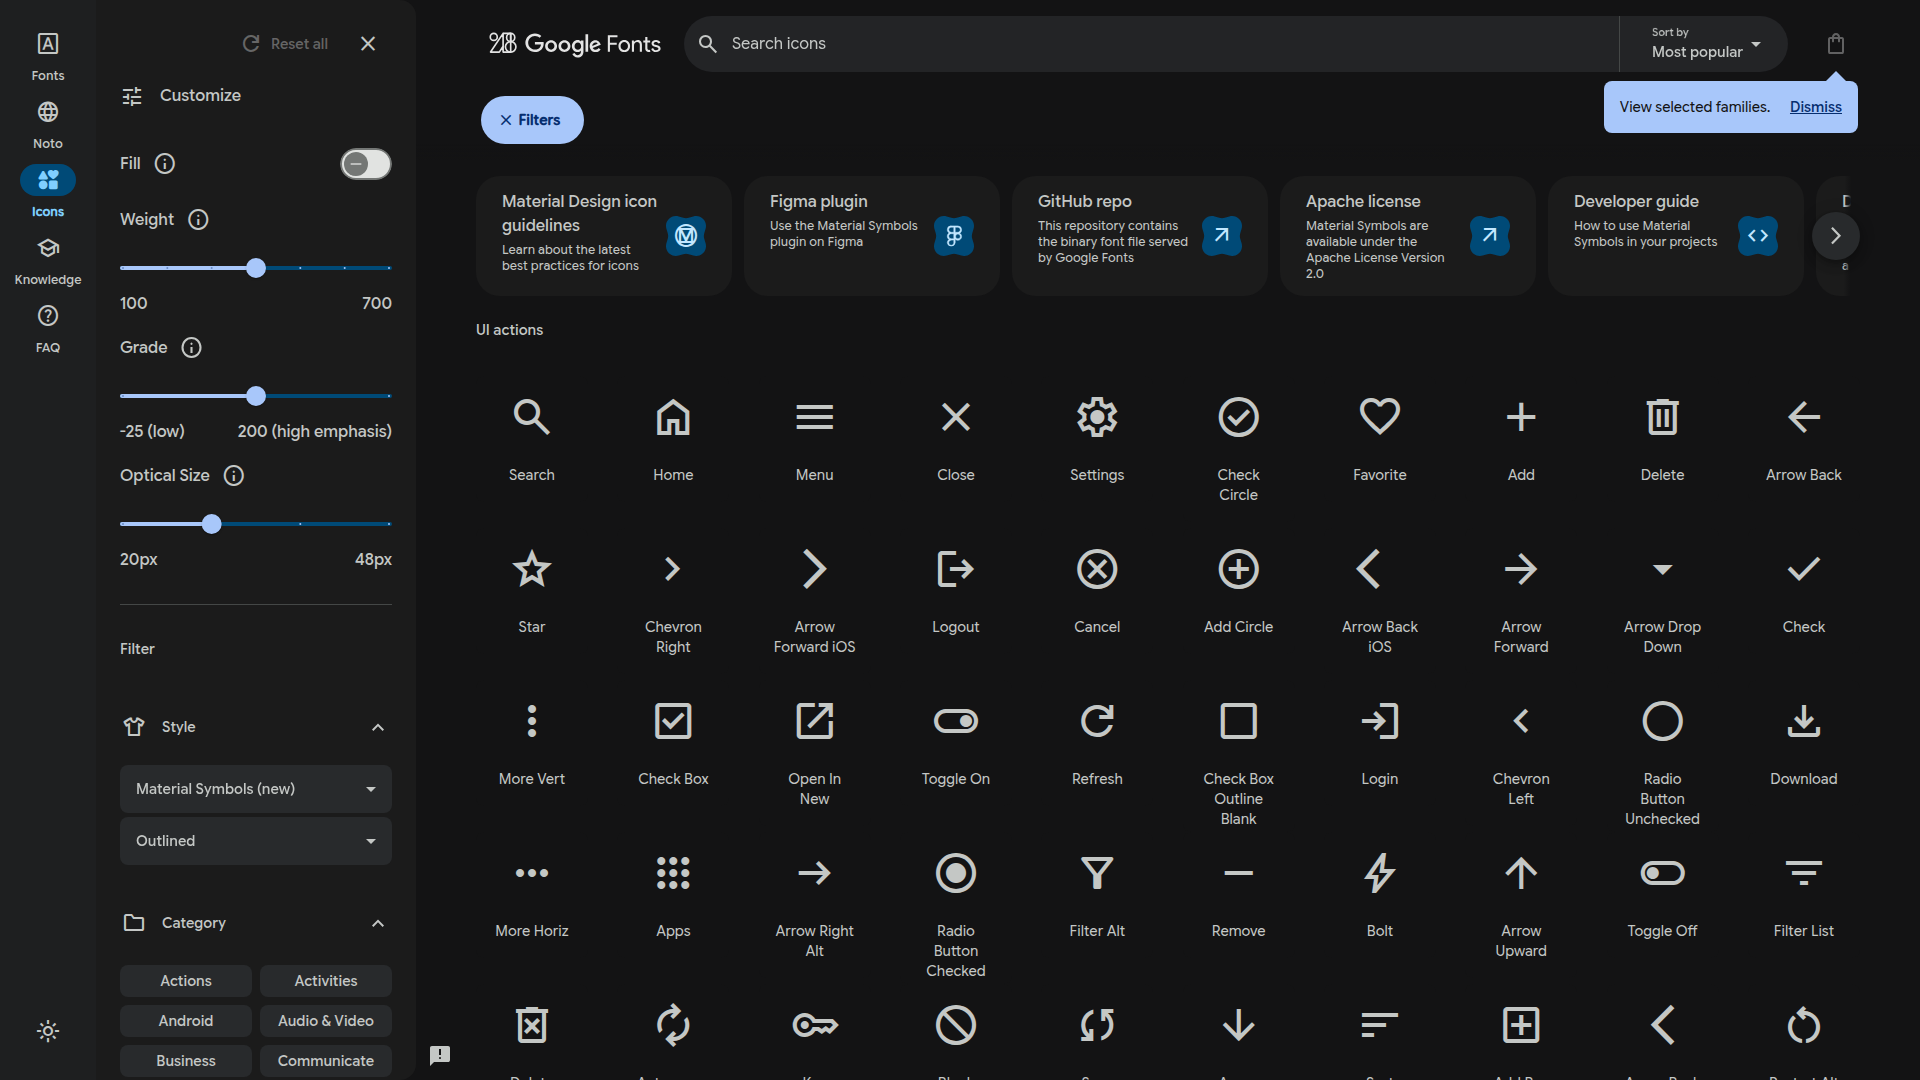1920x1080 pixels.
Task: Filter by Audio & Video category
Action: [x=326, y=1021]
